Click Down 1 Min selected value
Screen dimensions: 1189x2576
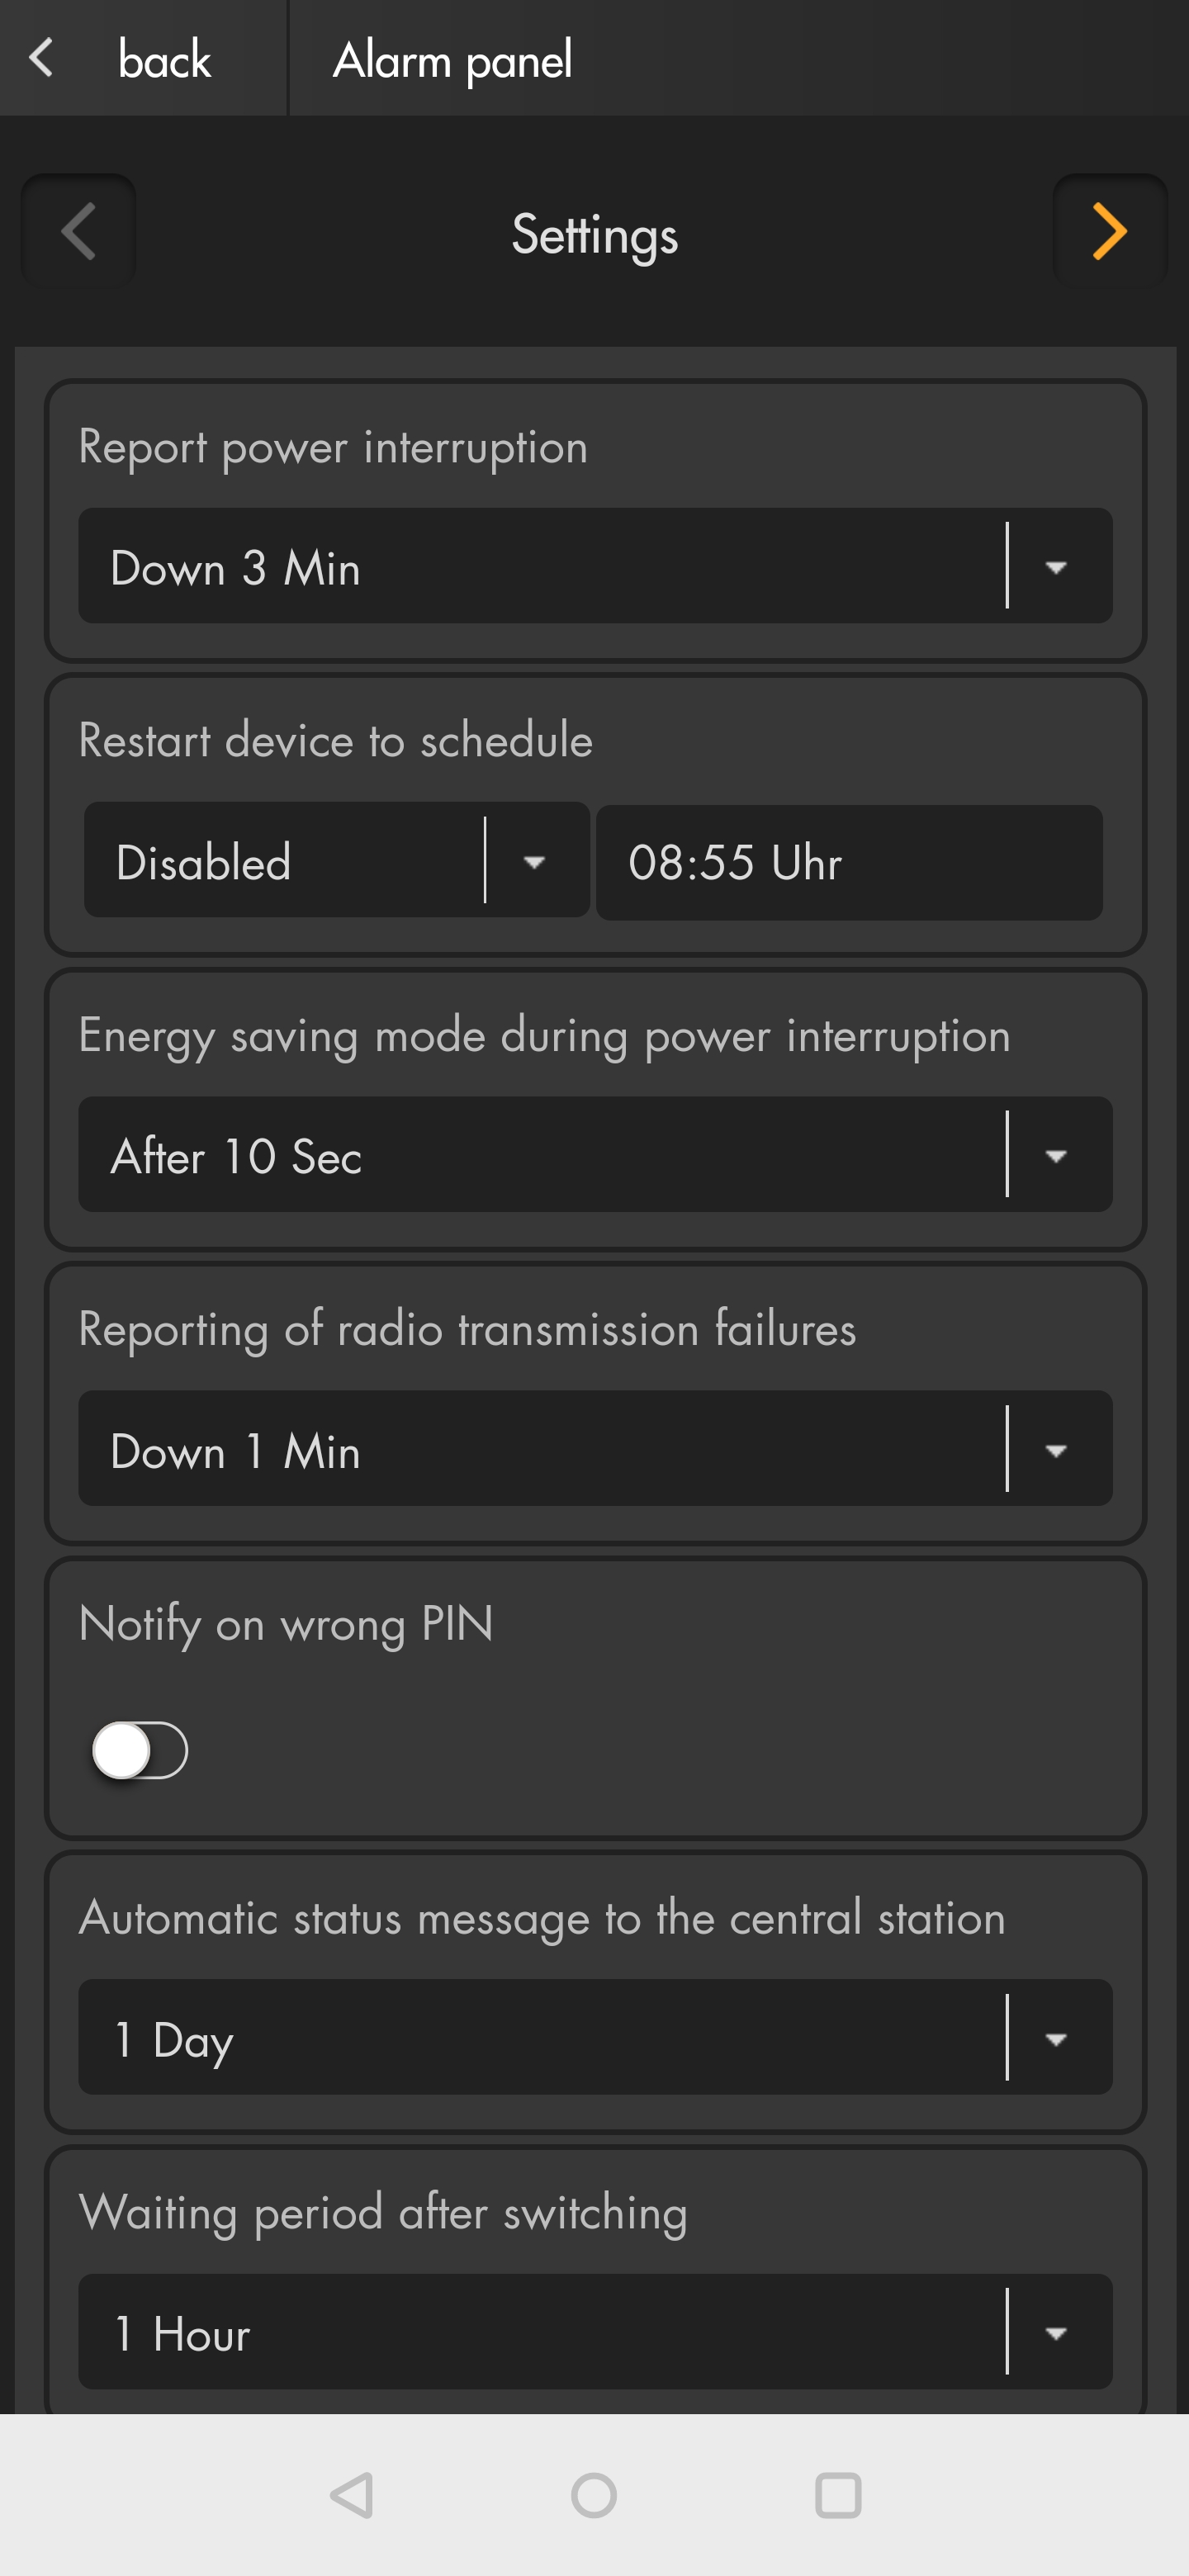click(236, 1451)
